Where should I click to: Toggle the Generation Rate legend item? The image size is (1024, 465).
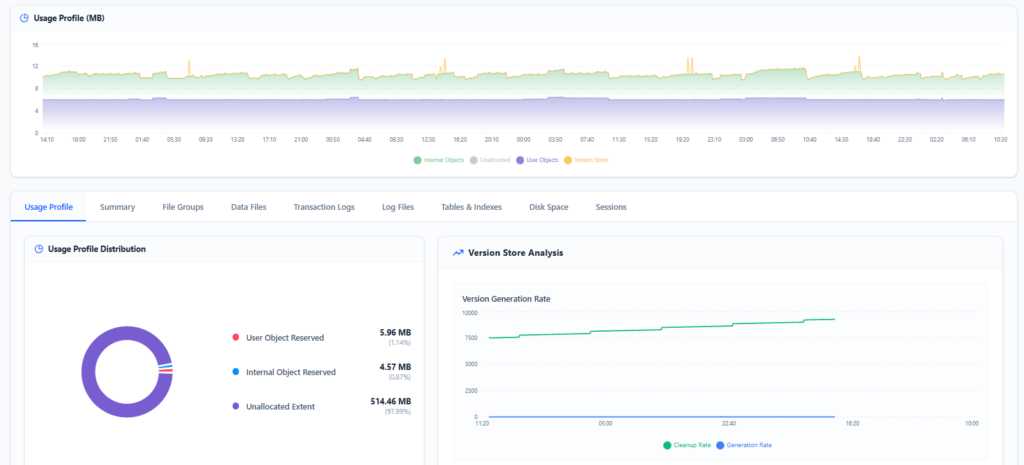point(745,445)
